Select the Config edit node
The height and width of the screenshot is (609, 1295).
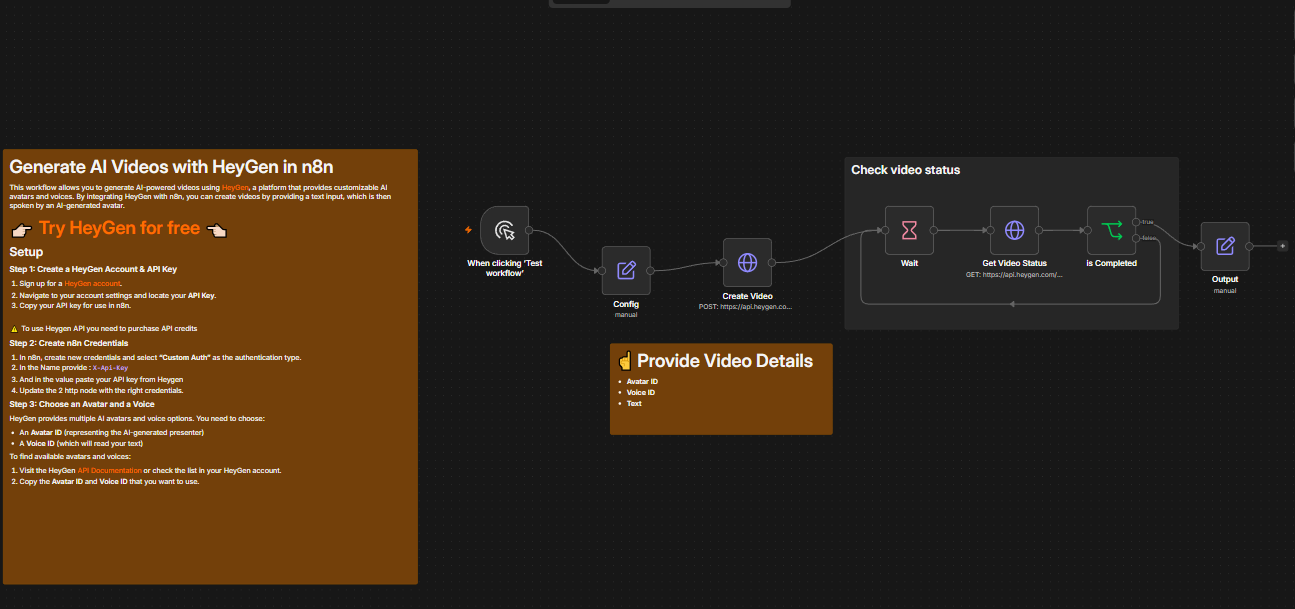point(626,270)
